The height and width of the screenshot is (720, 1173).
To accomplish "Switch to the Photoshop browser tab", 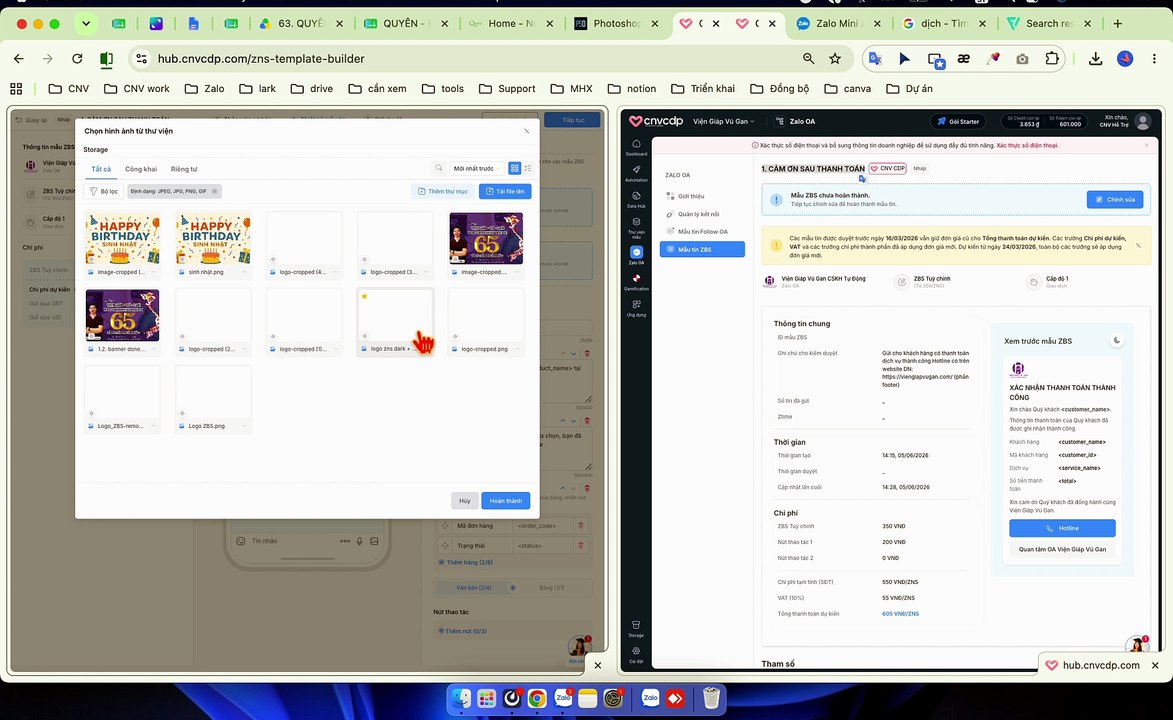I will 616,24.
